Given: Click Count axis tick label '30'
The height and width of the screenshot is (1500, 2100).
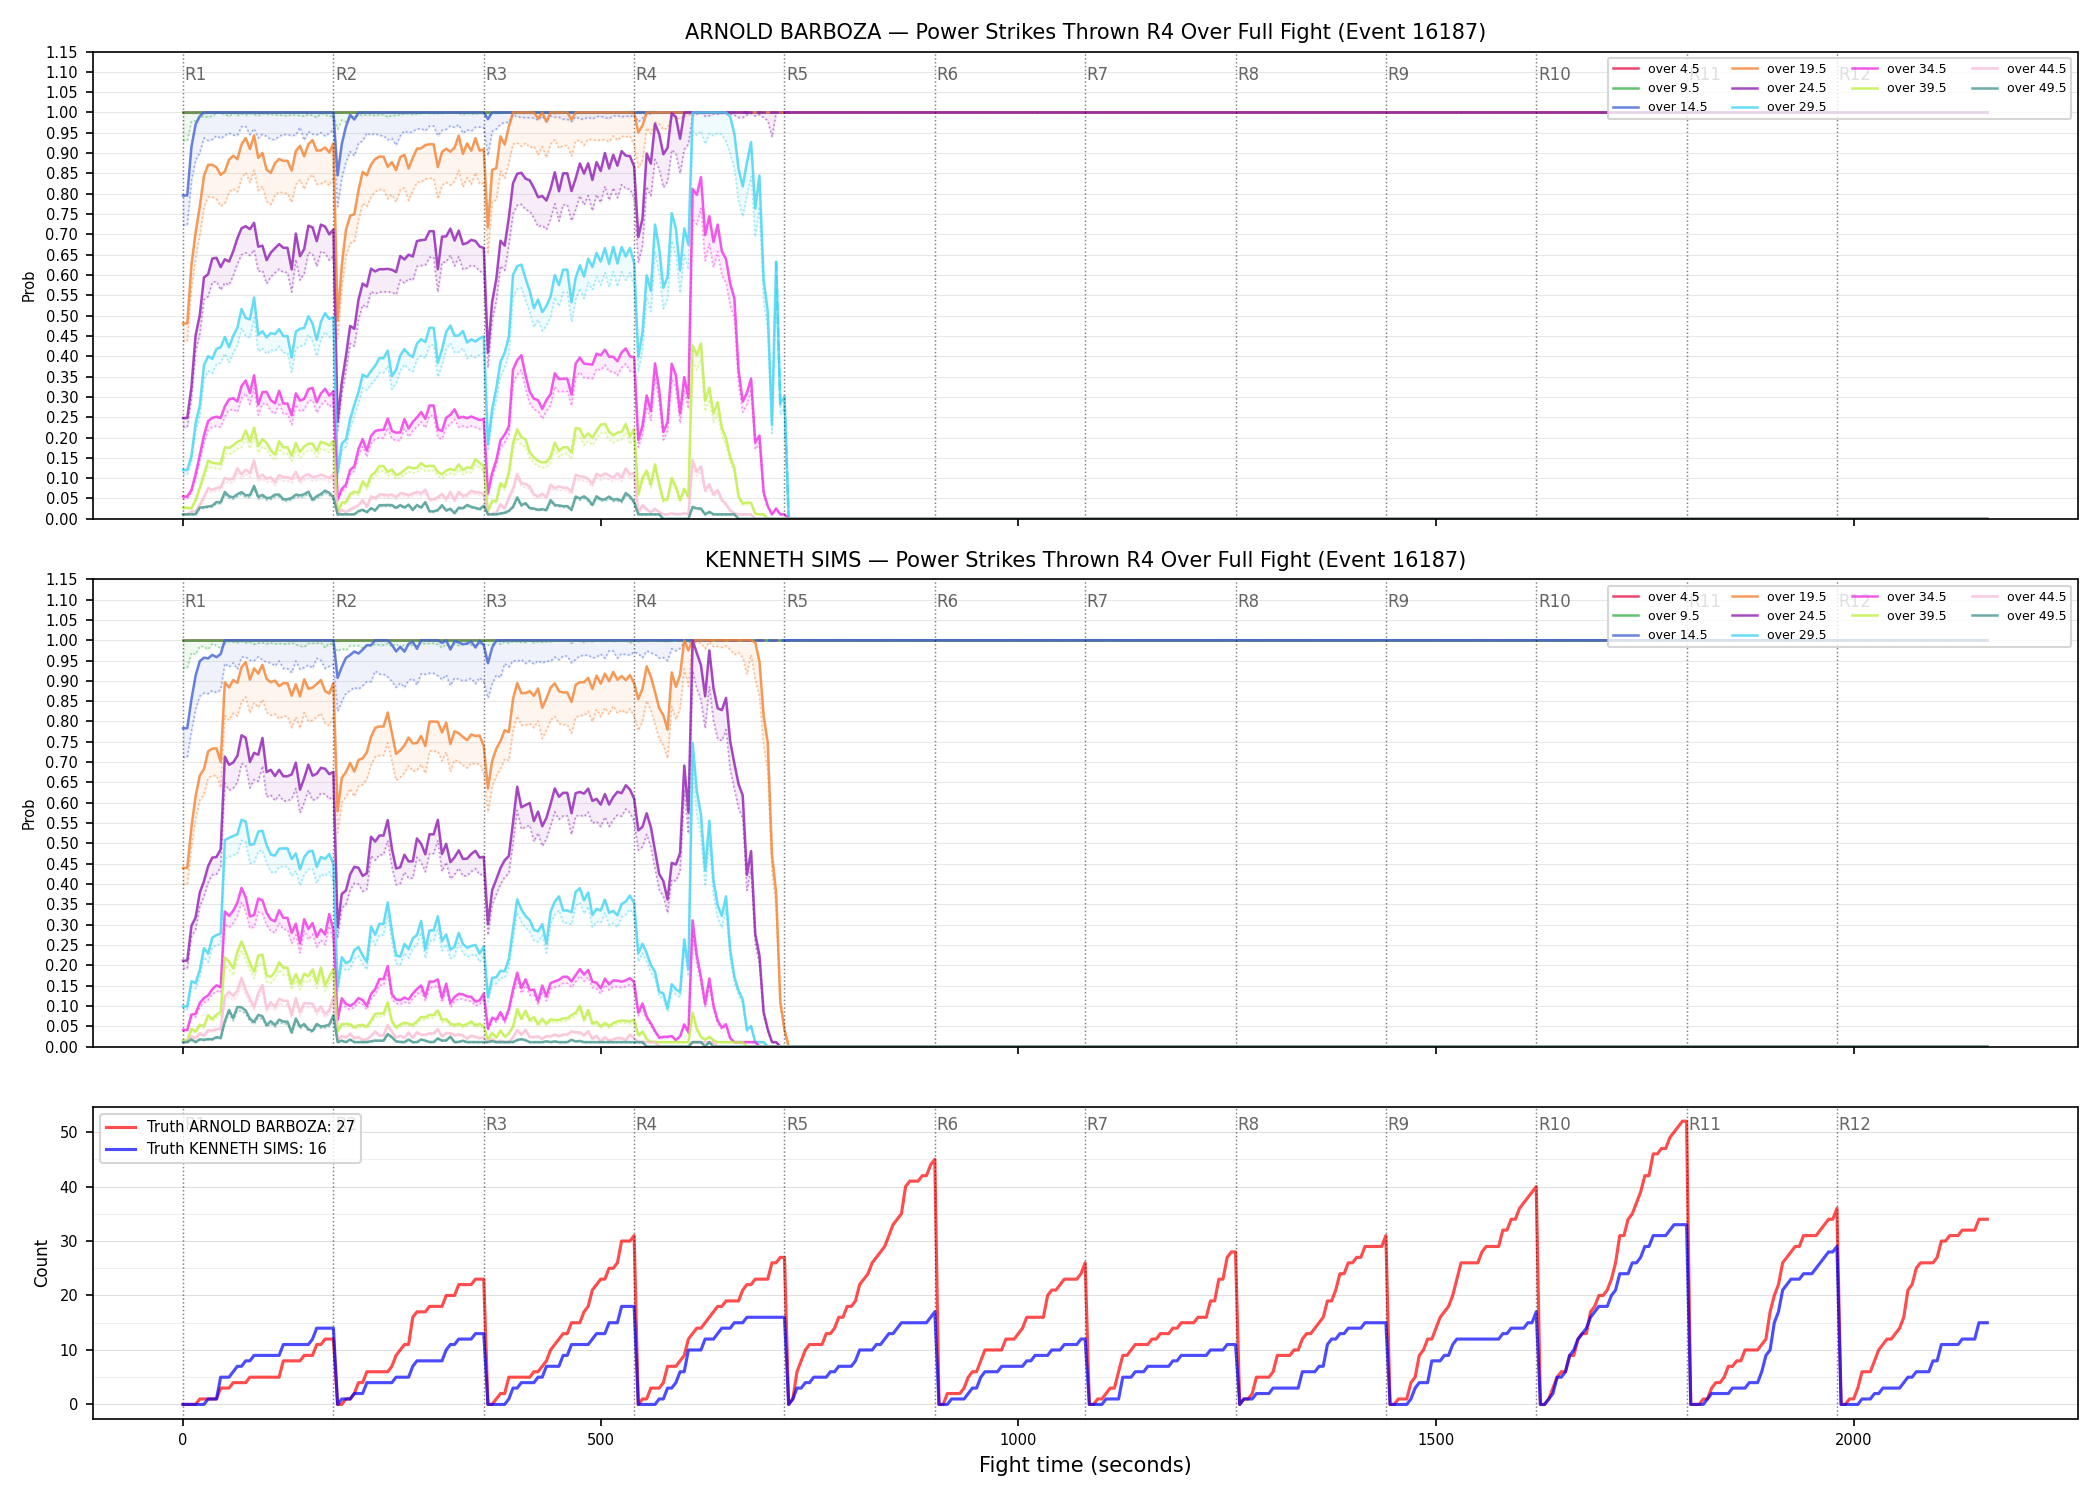Looking at the screenshot, I should [69, 1241].
